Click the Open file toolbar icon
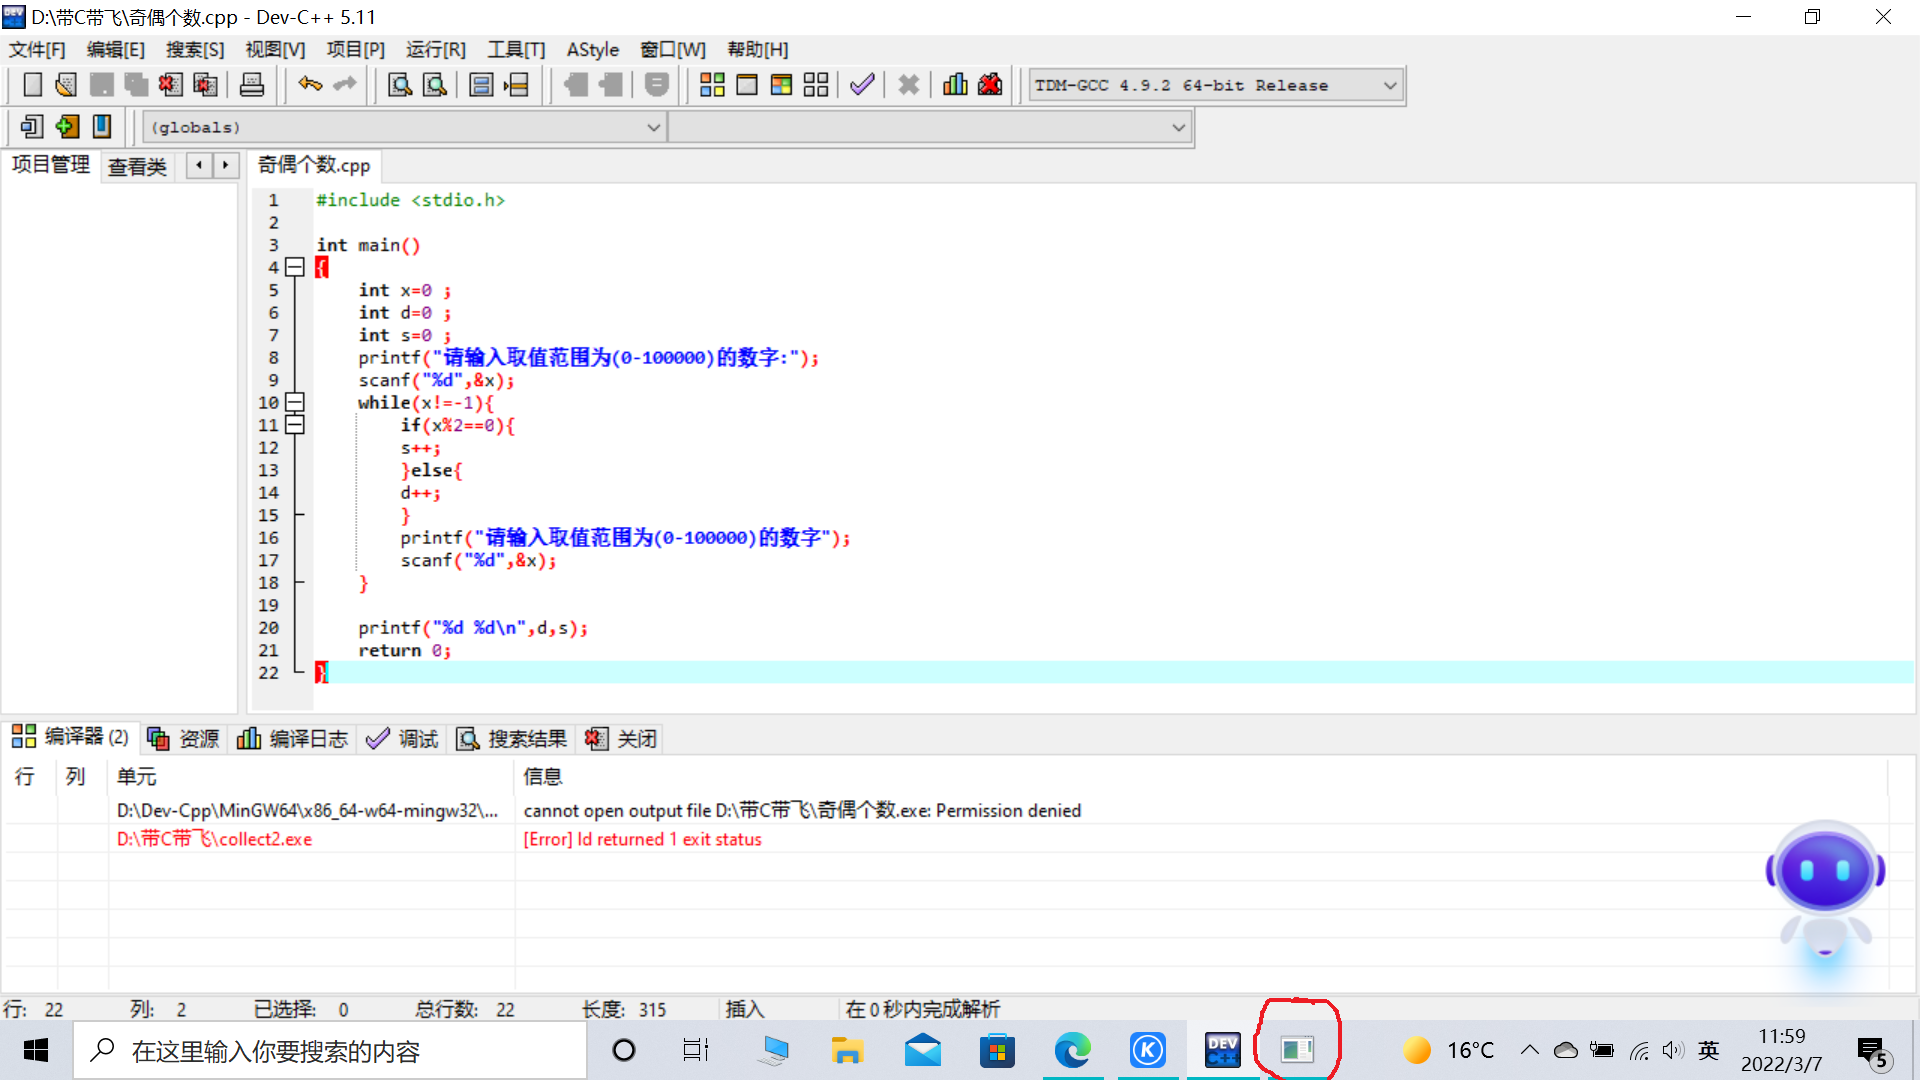Screen dimensions: 1920x1080 click(x=66, y=85)
